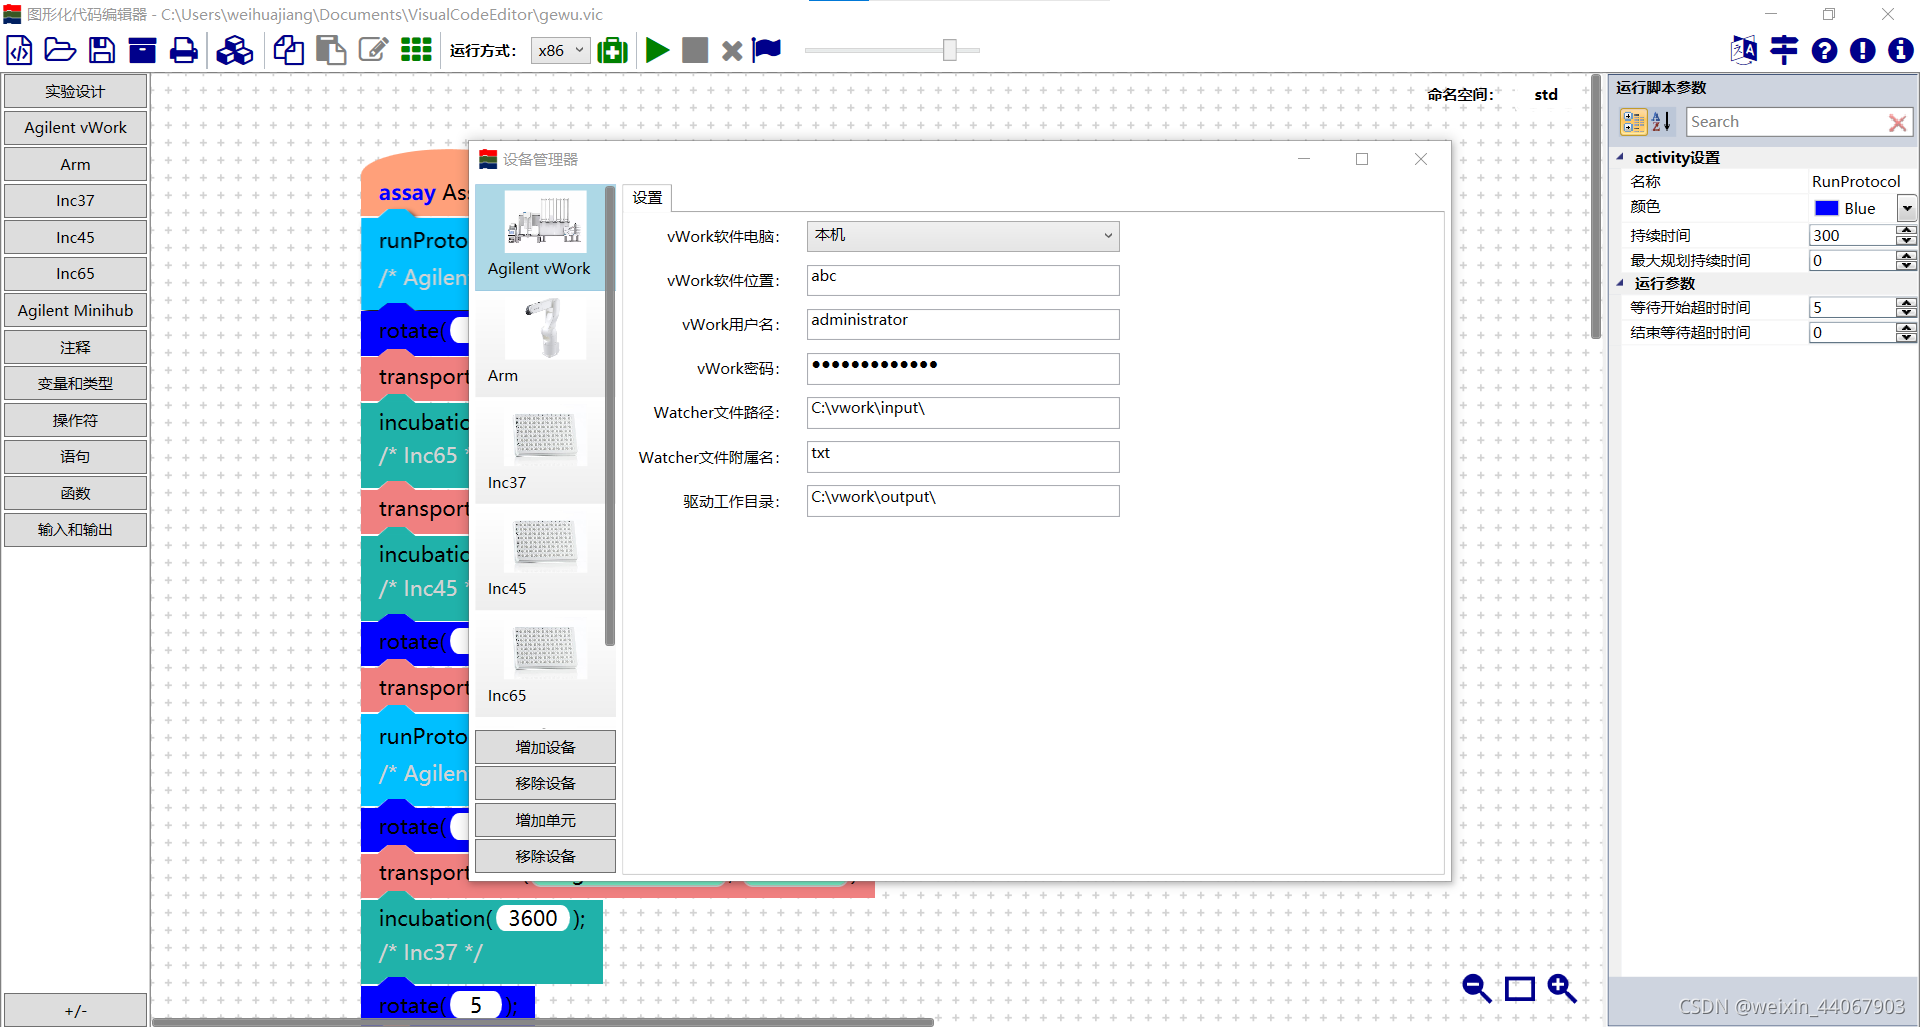Open the 变量和类型 category
The width and height of the screenshot is (1920, 1027).
(75, 383)
